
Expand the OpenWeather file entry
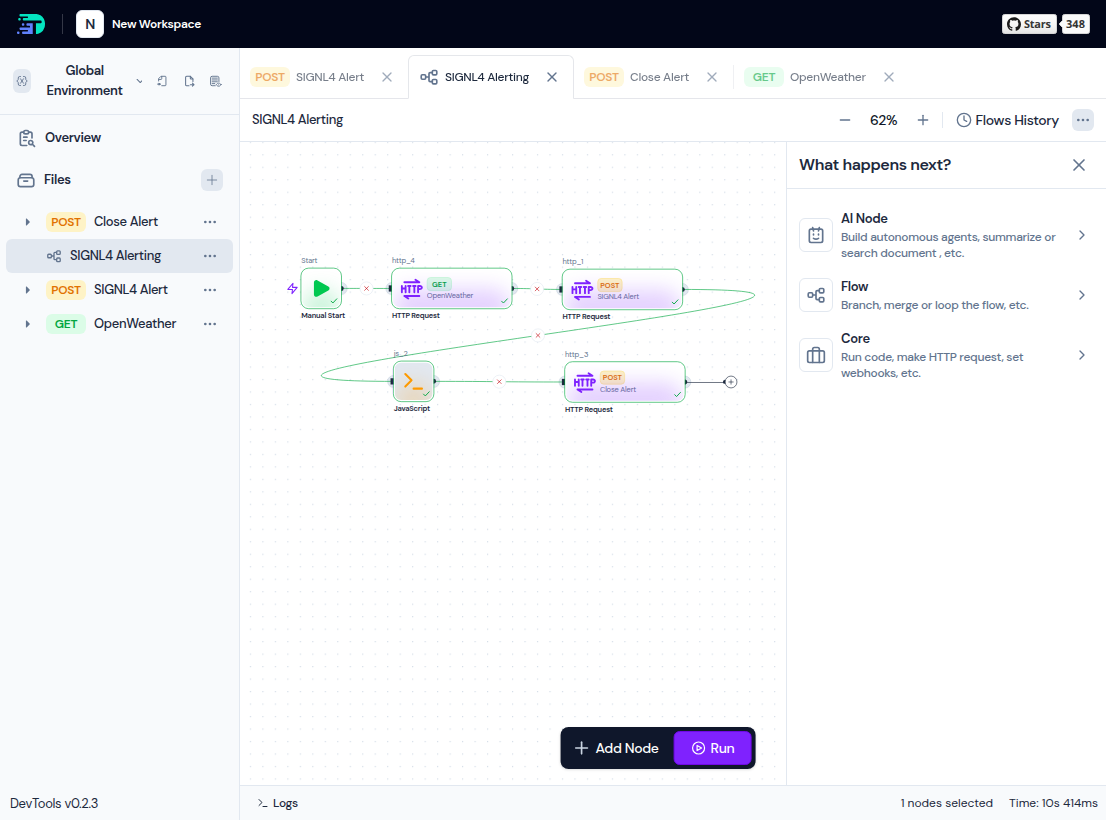tap(29, 323)
